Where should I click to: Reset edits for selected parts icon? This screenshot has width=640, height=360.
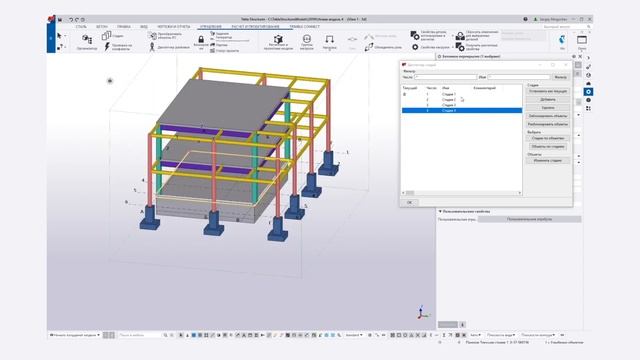(460, 36)
